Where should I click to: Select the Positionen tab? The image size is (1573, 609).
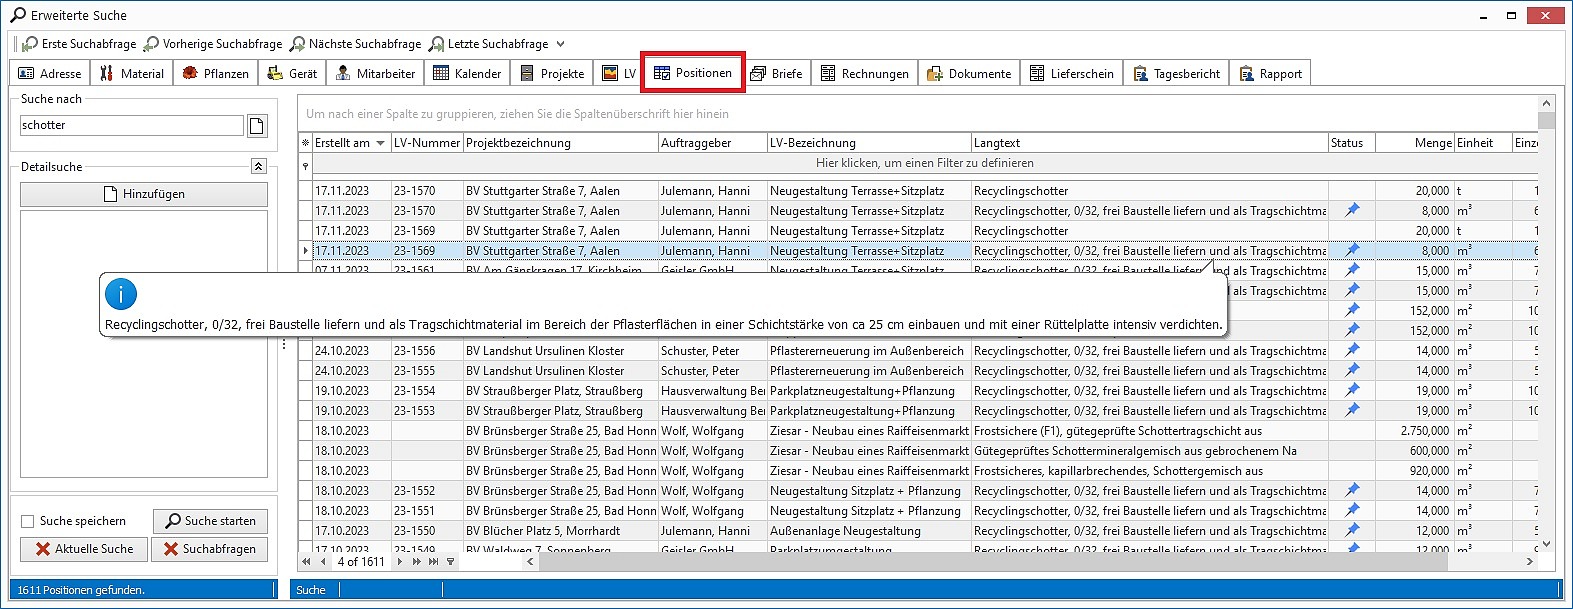coord(693,72)
